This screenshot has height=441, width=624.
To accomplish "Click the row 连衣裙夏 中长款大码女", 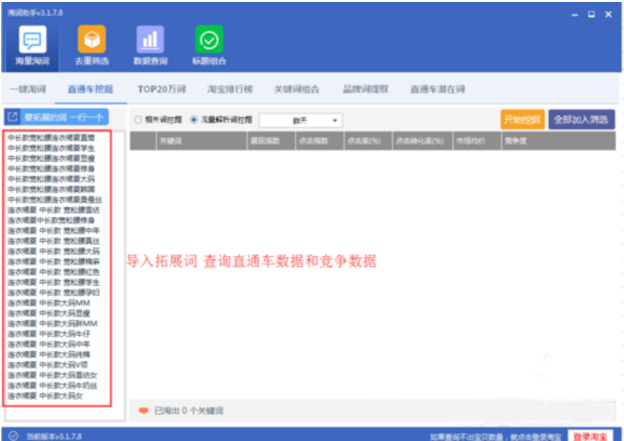I will point(45,396).
